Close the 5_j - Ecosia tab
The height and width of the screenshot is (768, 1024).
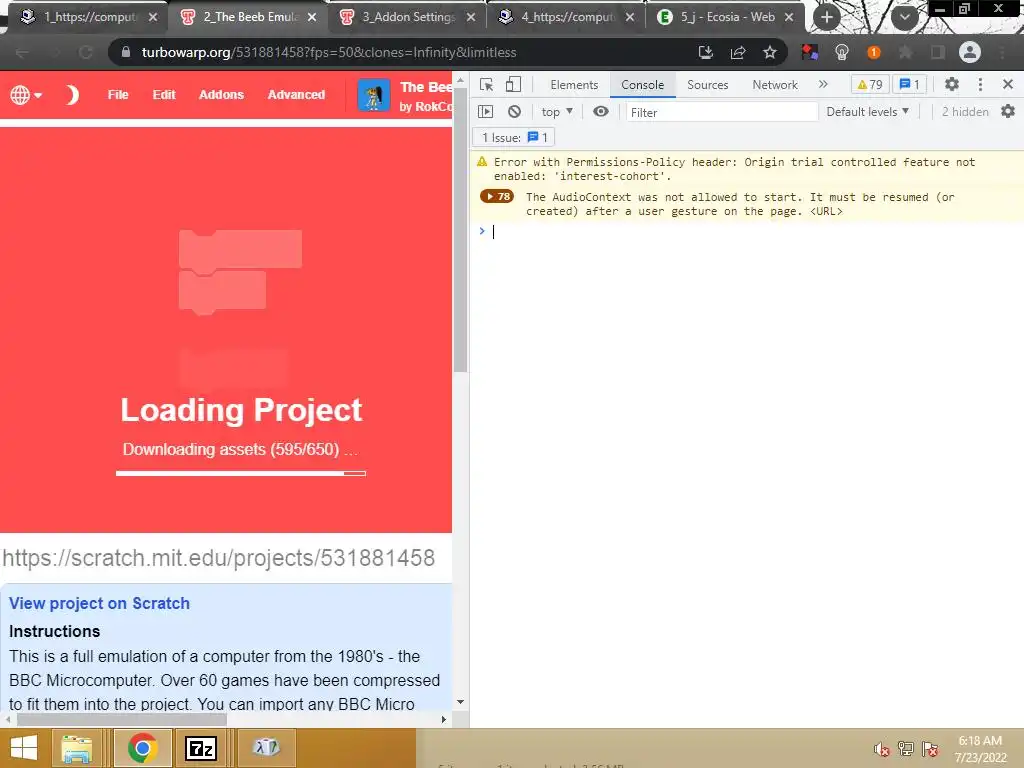pos(789,17)
